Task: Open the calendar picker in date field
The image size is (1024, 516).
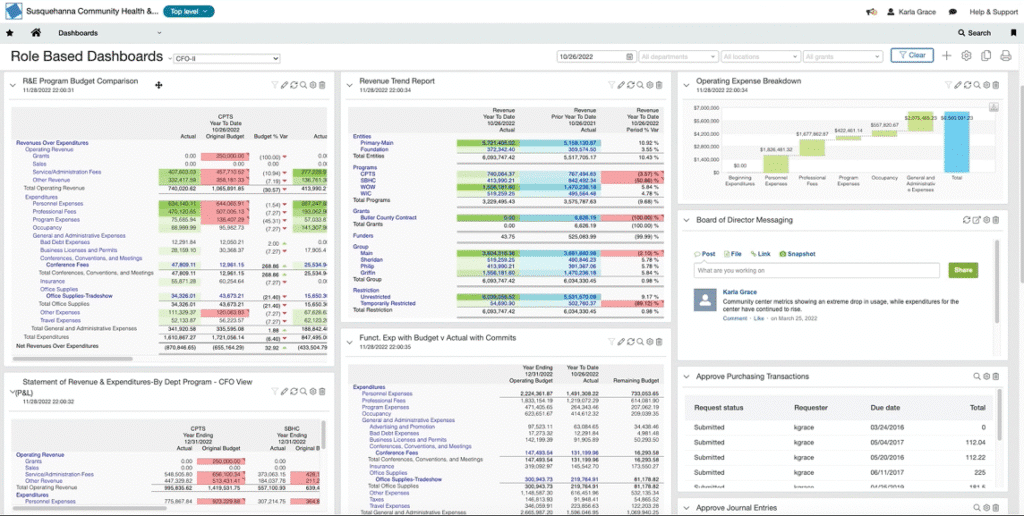Action: tap(630, 57)
